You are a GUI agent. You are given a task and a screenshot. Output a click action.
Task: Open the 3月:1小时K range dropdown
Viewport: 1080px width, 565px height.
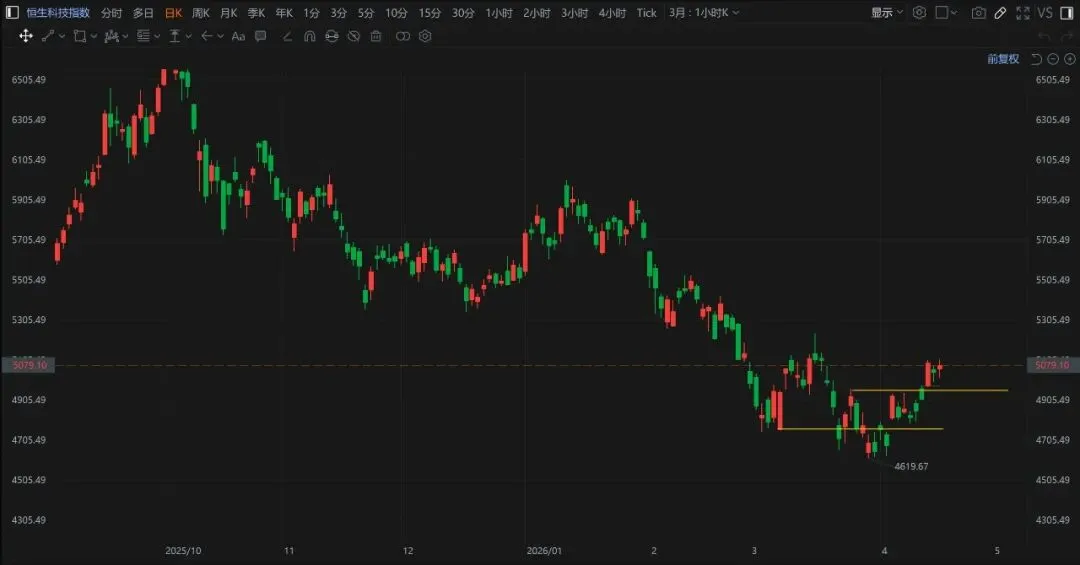point(703,12)
